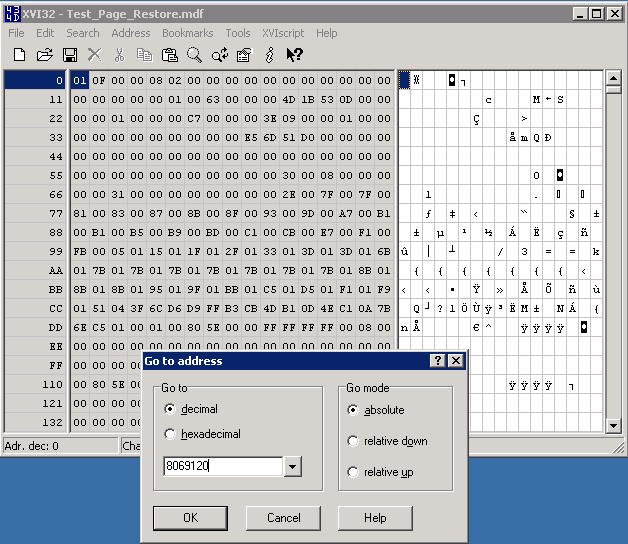Choose the relative down go mode
Image resolution: width=628 pixels, height=544 pixels.
click(353, 441)
